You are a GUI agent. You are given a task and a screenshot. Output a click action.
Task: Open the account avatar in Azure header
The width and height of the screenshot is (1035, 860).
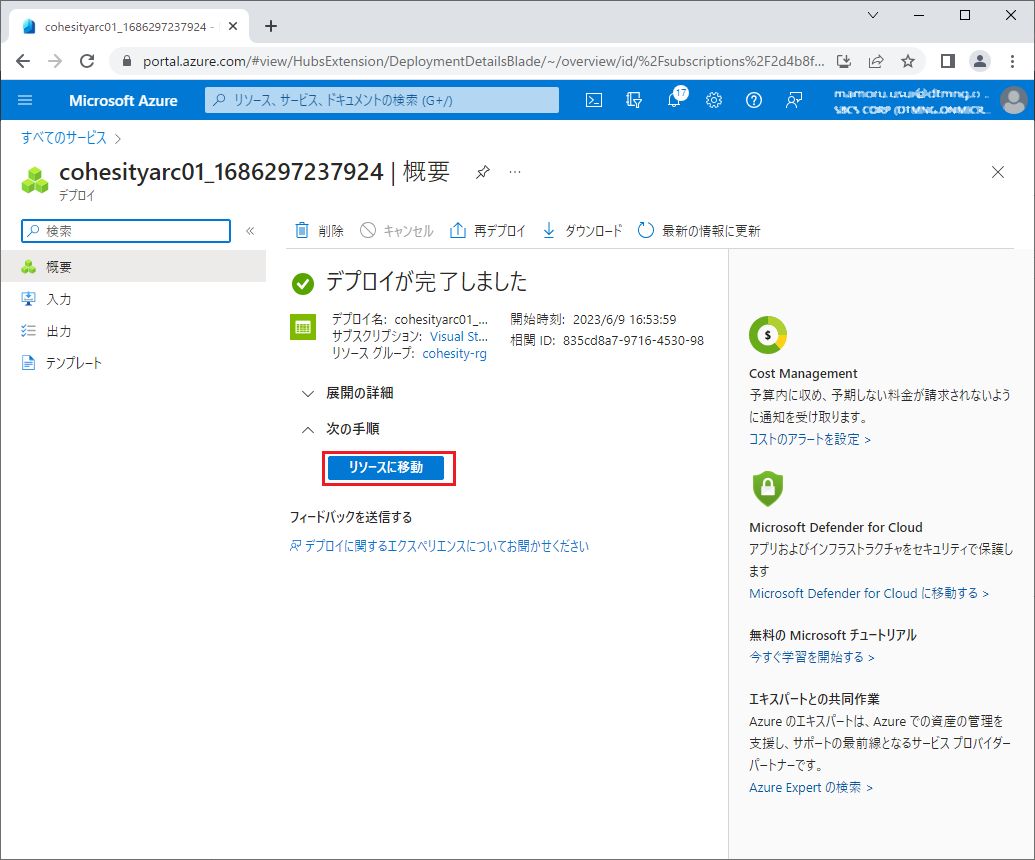pos(1013,100)
